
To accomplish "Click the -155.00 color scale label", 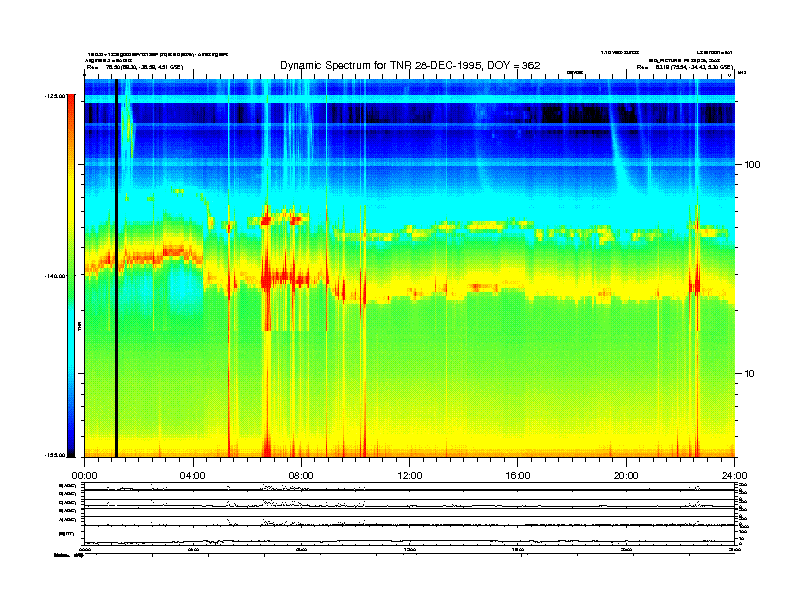I will point(54,455).
